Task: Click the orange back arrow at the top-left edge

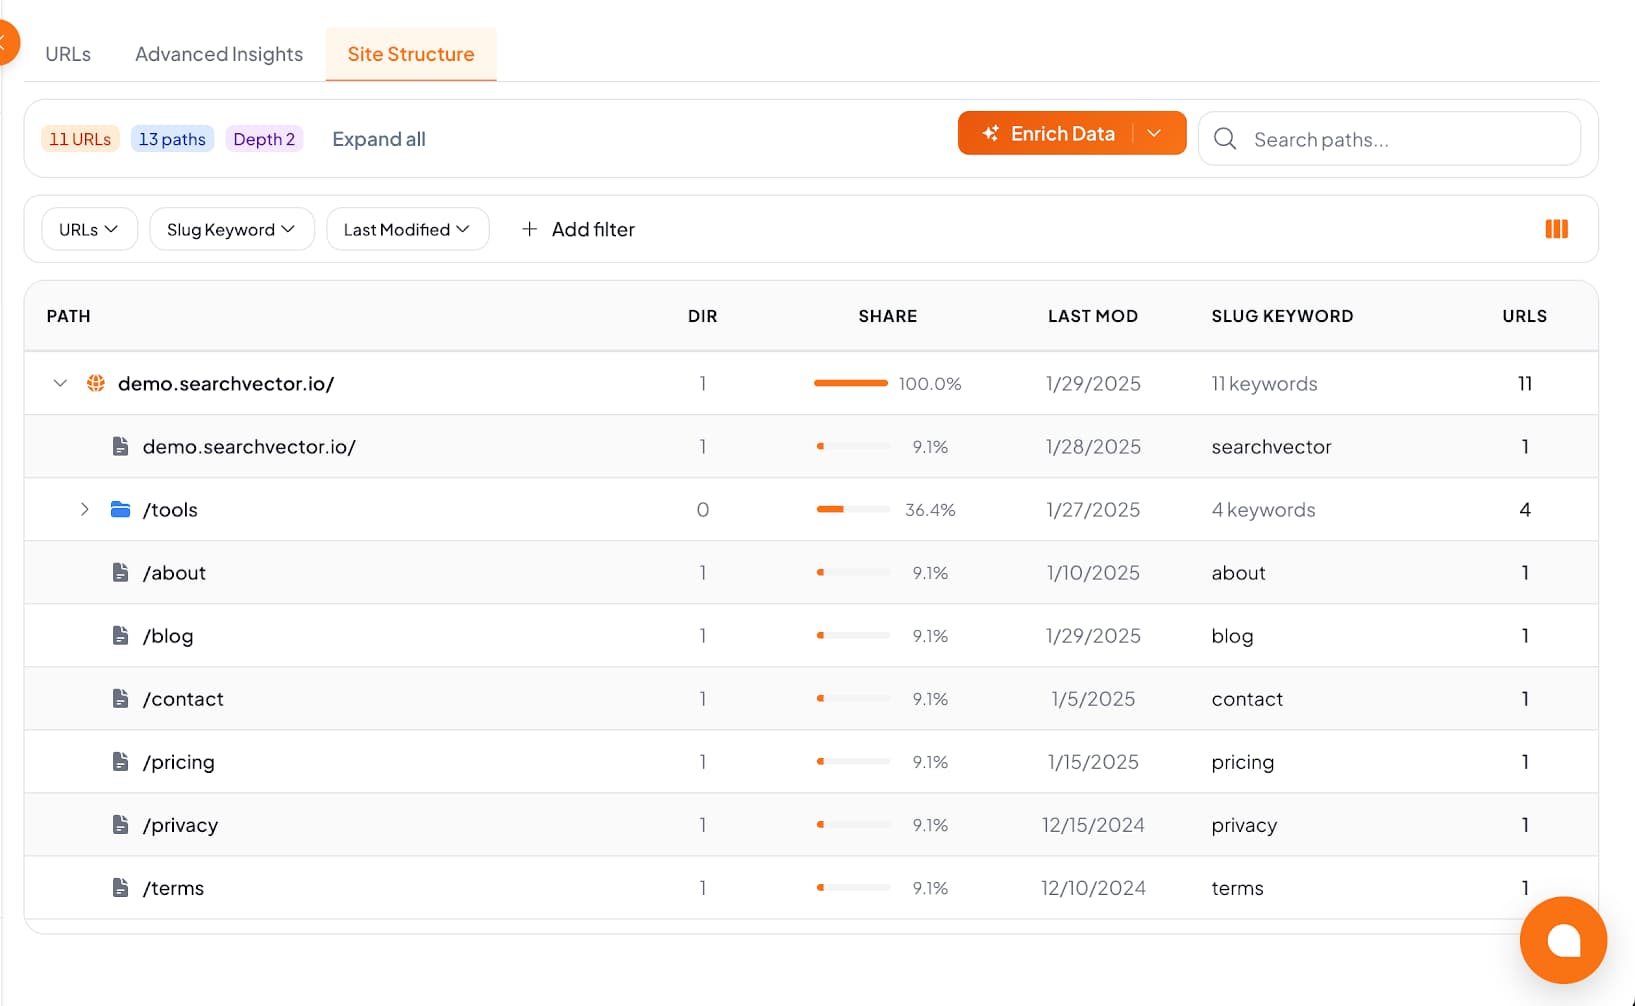Action: click(8, 42)
